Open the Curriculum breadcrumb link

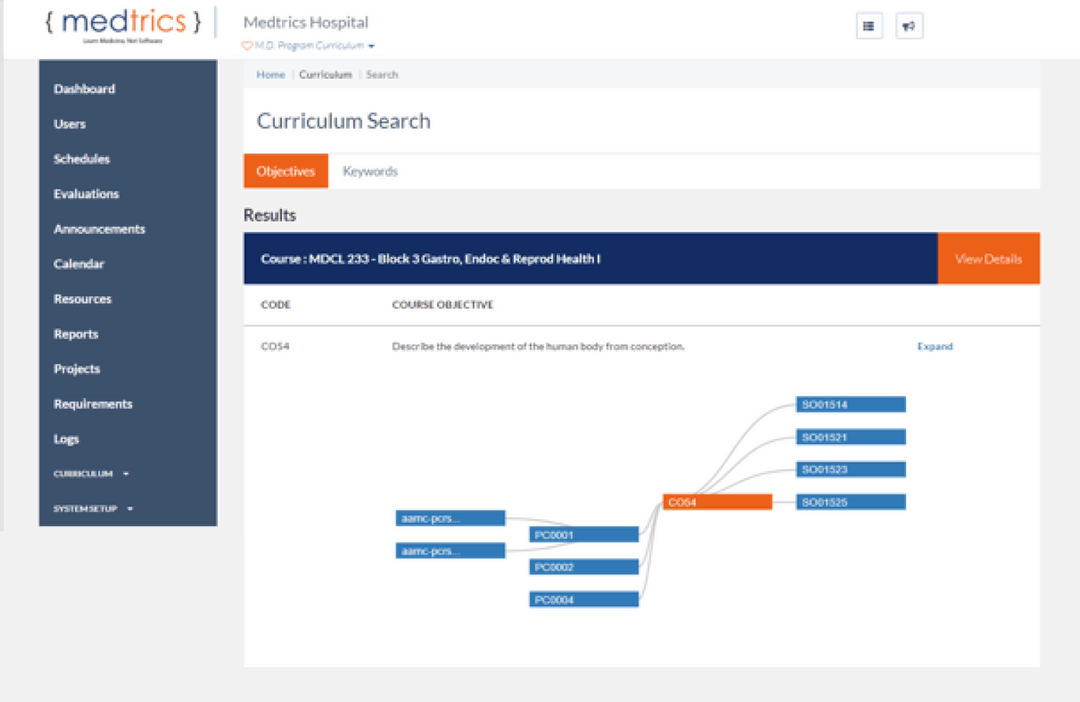pyautogui.click(x=325, y=74)
